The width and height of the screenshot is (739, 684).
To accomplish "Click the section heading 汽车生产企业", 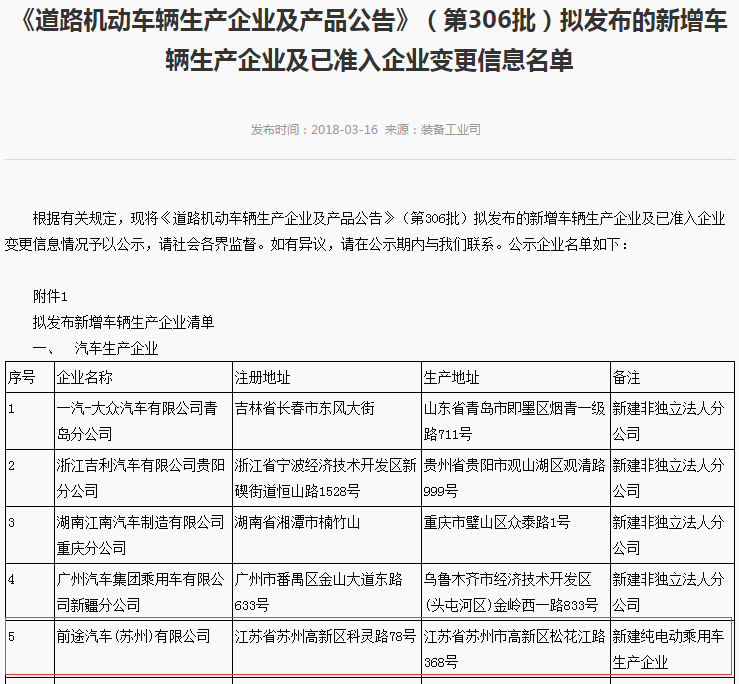I will pos(116,348).
